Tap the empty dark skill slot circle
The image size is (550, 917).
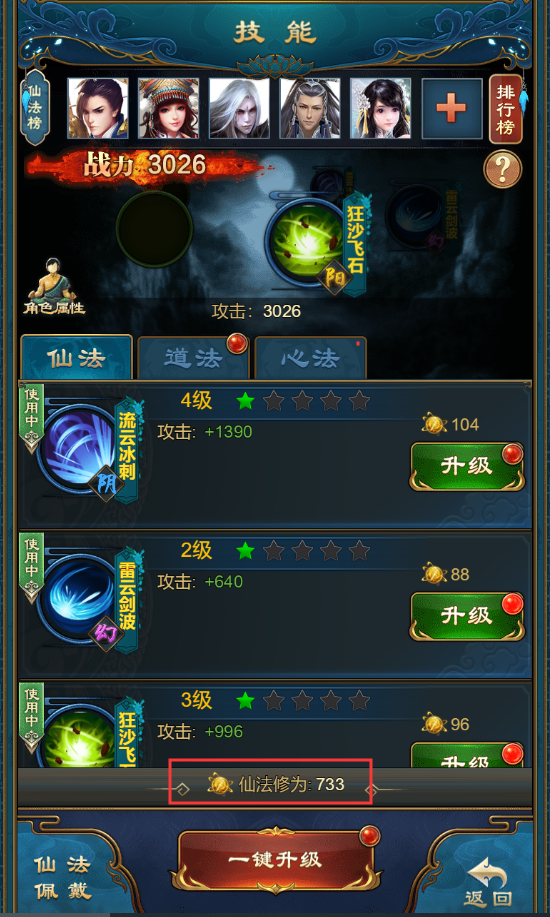click(154, 229)
